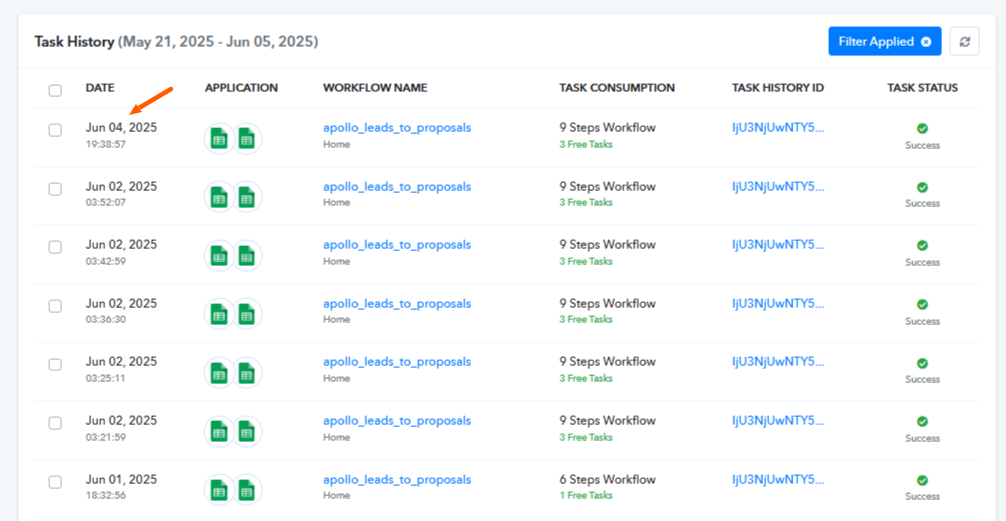Image resolution: width=1006 pixels, height=521 pixels.
Task: Click first Google Sheets icon in Jun 04 row
Action: pos(219,139)
